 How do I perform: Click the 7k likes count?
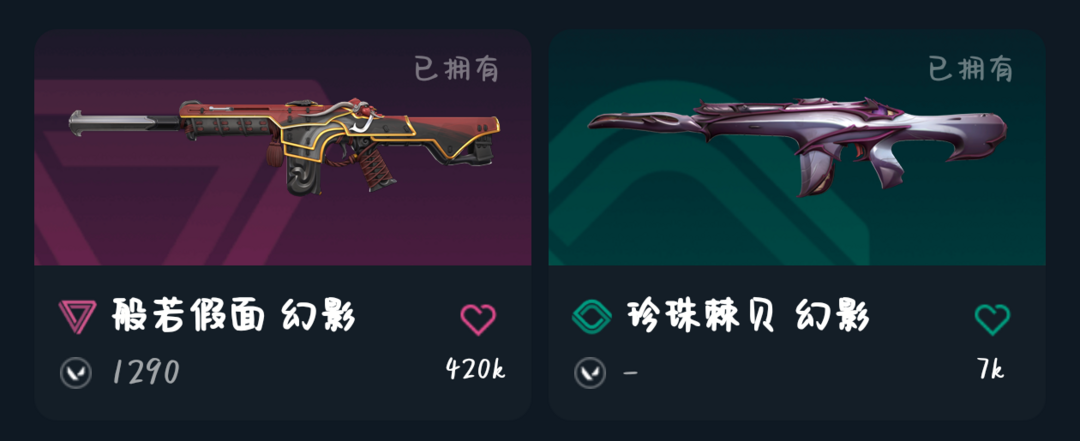coord(990,369)
